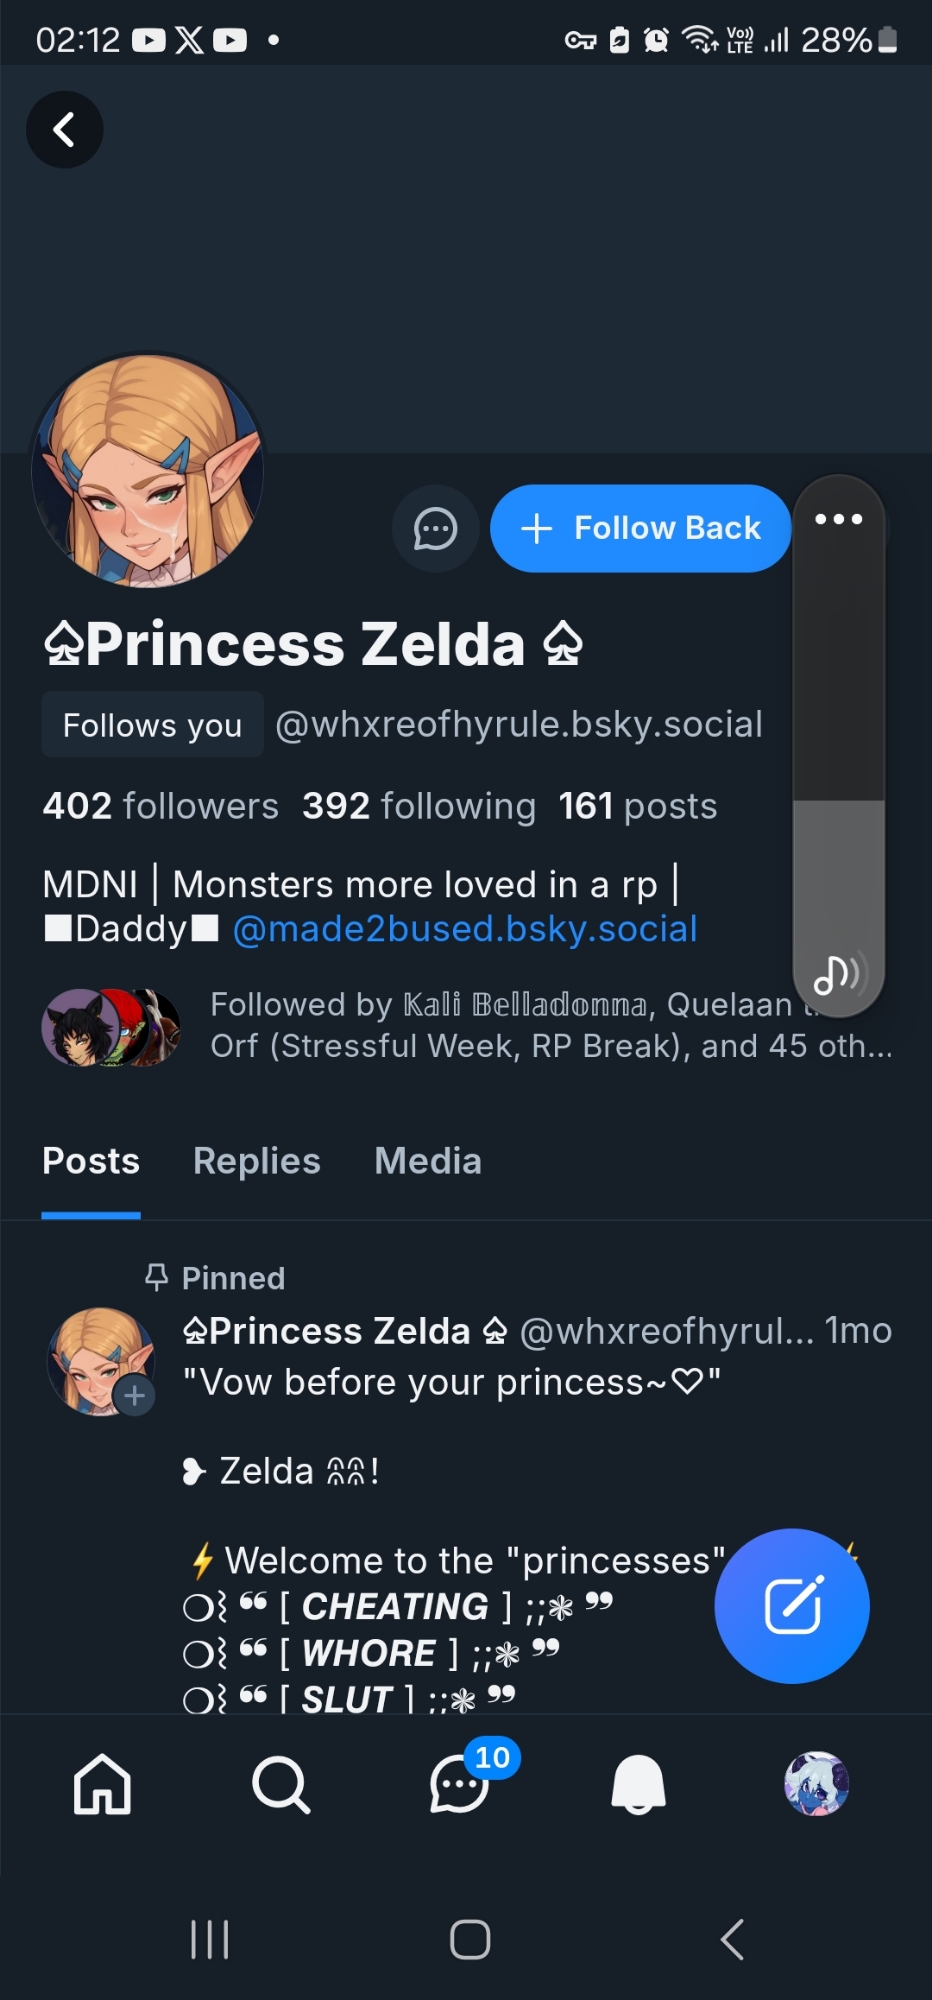Open the three-dot more options menu
This screenshot has width=932, height=2000.
838,519
